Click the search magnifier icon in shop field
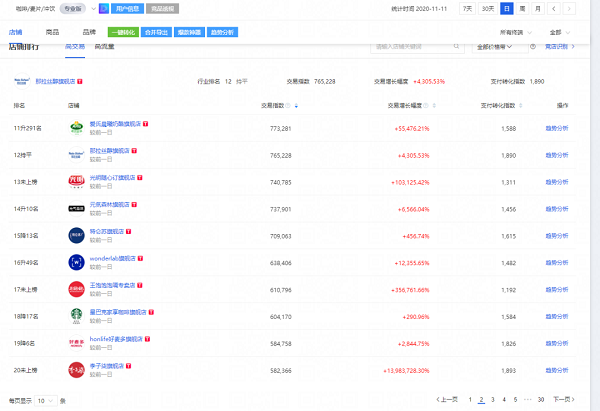 [456, 46]
